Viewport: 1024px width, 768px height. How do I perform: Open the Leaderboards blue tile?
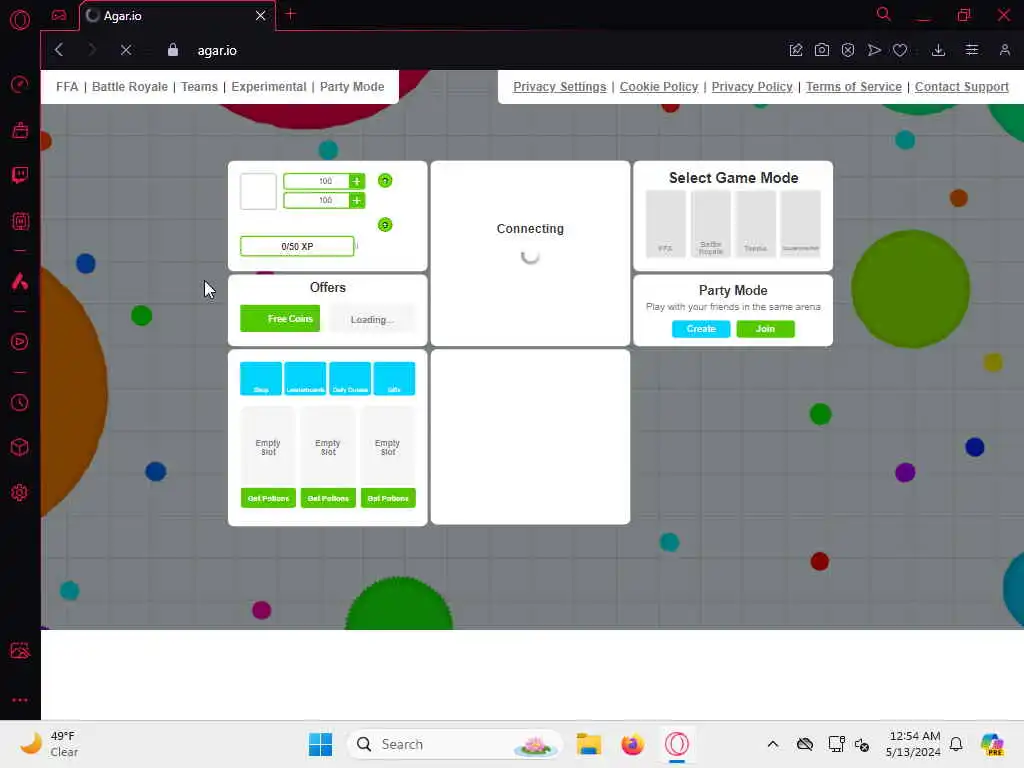[x=305, y=379]
